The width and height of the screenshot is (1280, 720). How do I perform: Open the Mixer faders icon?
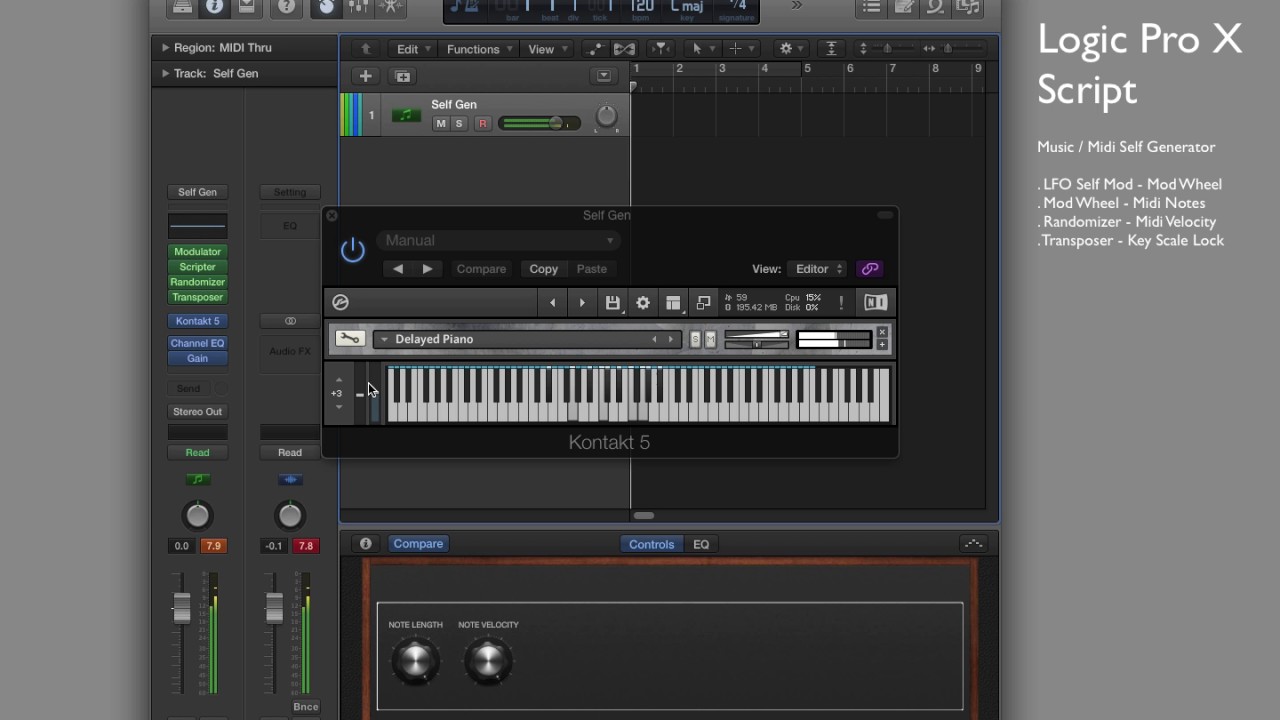[358, 7]
